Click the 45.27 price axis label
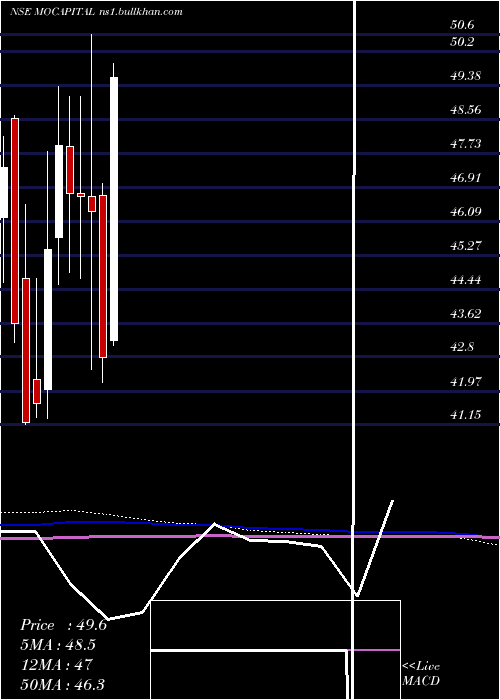 (x=465, y=245)
